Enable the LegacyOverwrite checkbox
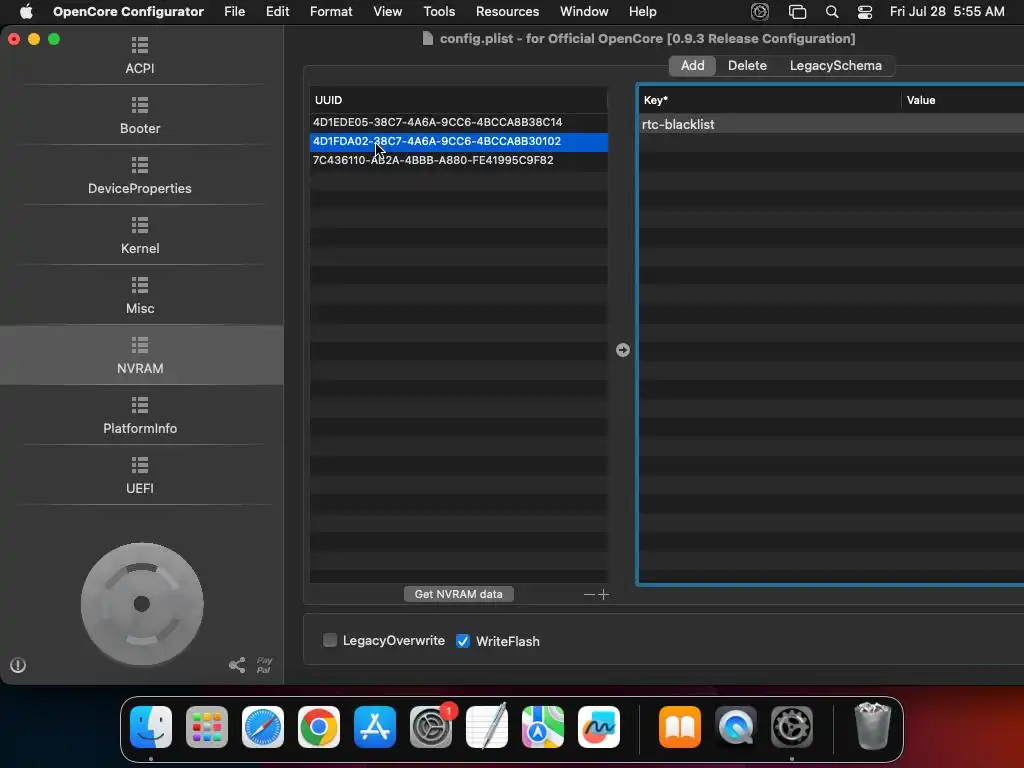The image size is (1024, 768). (x=330, y=640)
